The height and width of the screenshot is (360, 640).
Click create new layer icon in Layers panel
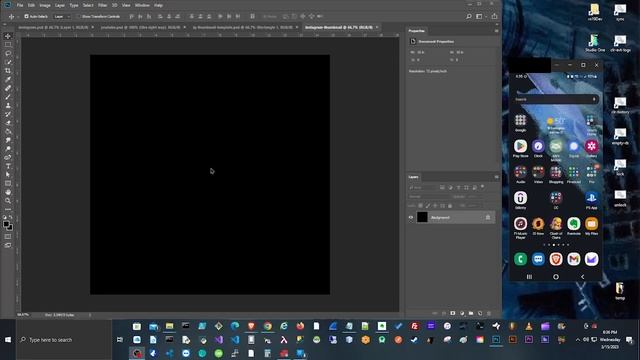pyautogui.click(x=480, y=313)
